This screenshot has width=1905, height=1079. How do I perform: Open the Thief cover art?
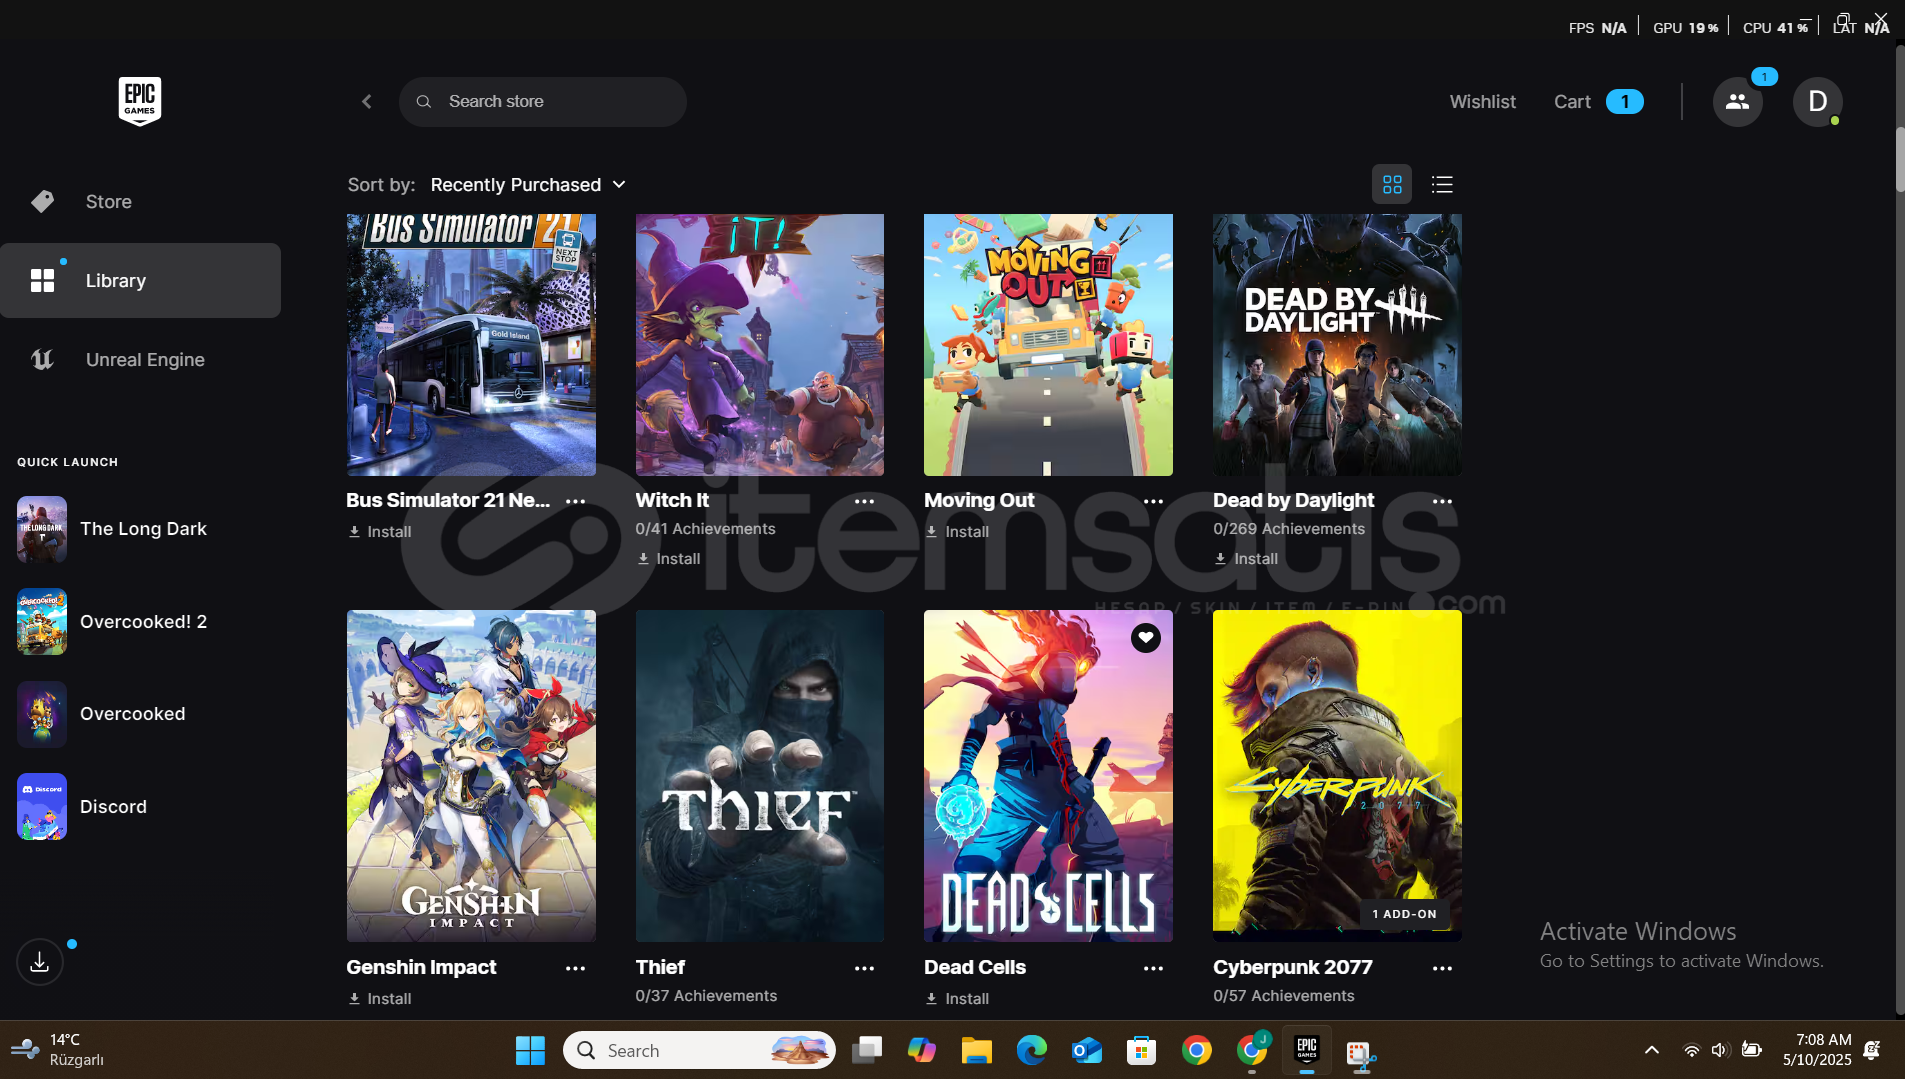tap(760, 776)
